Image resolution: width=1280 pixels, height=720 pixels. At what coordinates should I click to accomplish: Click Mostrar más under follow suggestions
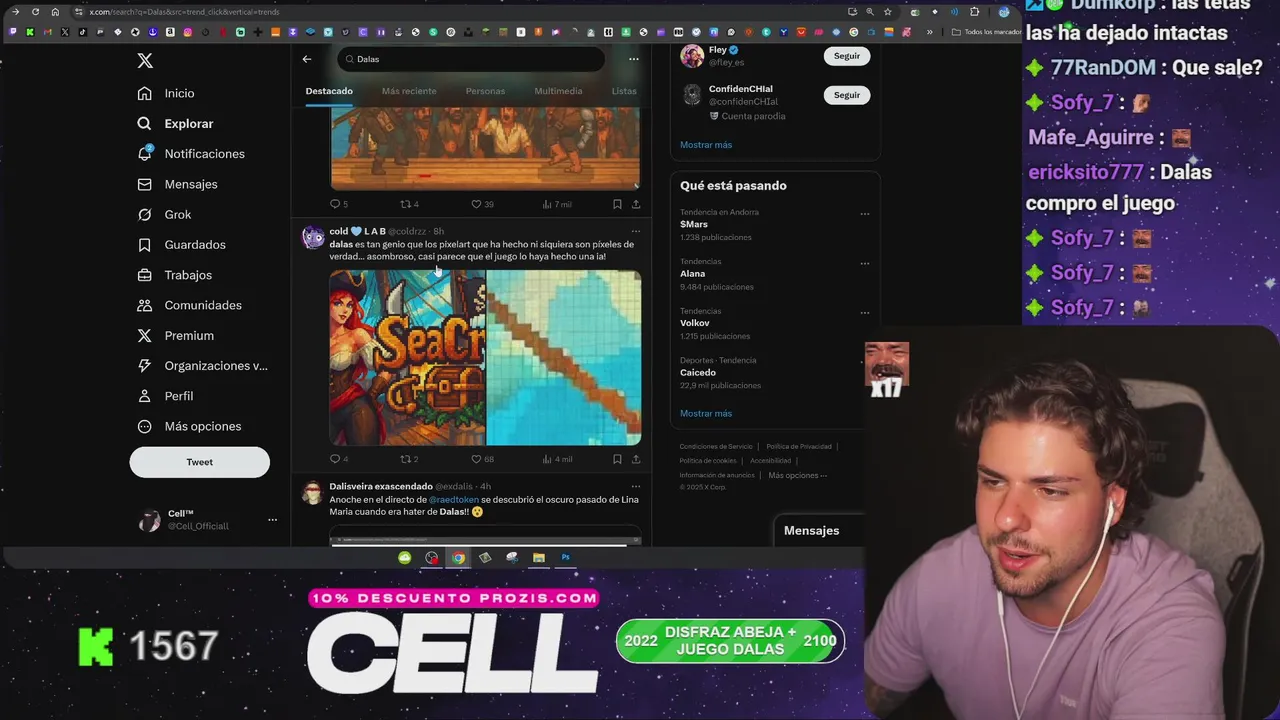[x=706, y=145]
